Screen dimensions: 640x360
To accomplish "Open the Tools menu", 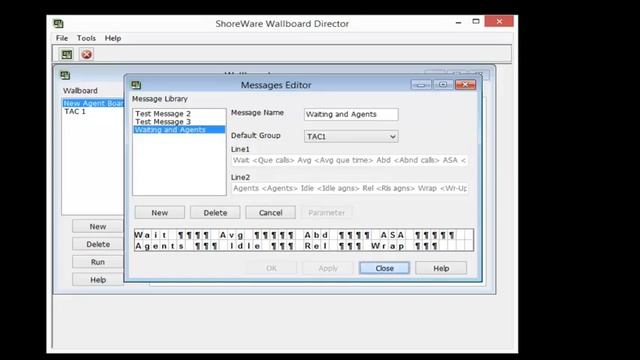I will point(86,38).
